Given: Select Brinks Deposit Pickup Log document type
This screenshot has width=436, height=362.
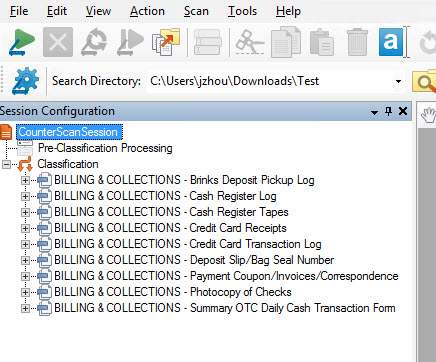Looking at the screenshot, I should pyautogui.click(x=184, y=180).
